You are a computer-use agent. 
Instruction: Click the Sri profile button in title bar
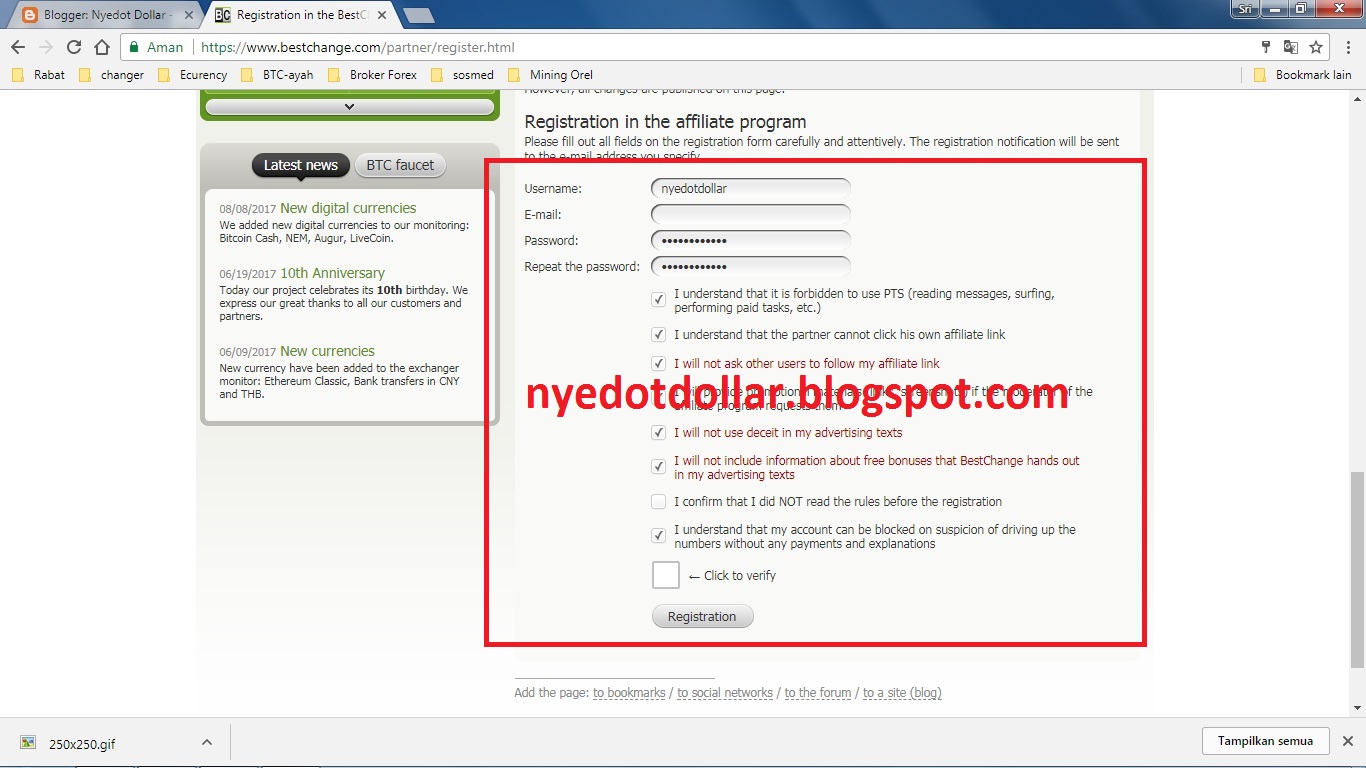1245,8
